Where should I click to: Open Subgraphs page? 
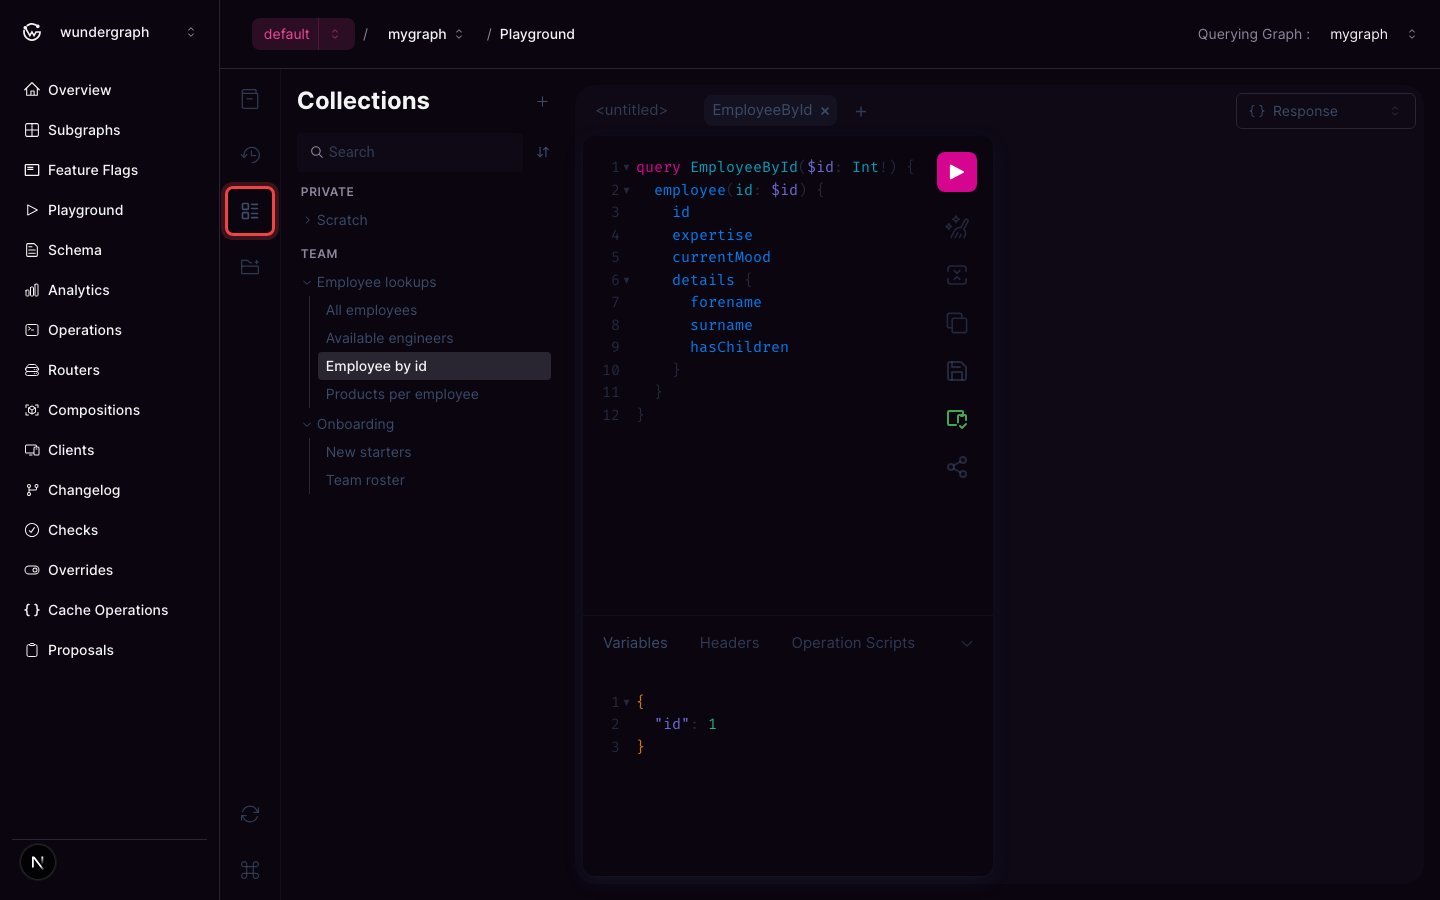110,130
